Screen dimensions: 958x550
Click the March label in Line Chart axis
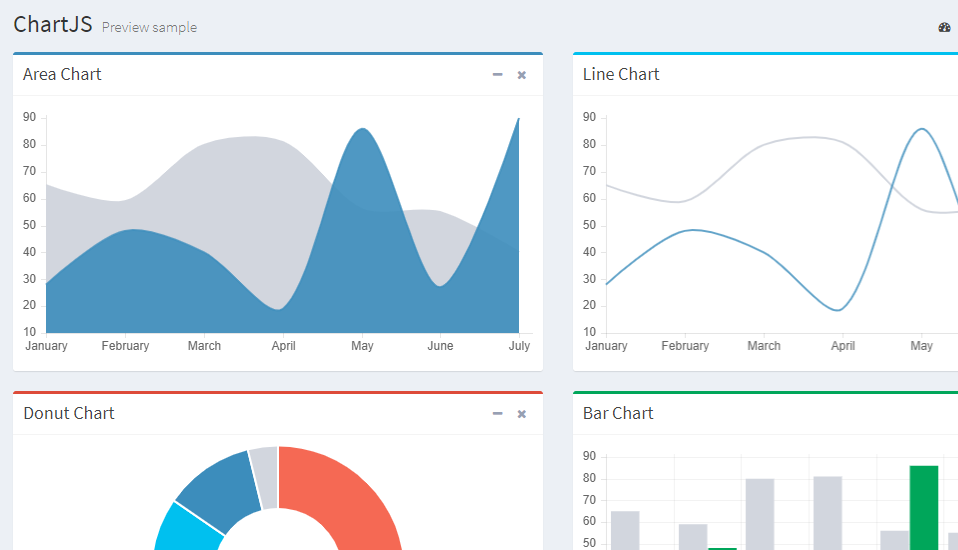coord(764,346)
